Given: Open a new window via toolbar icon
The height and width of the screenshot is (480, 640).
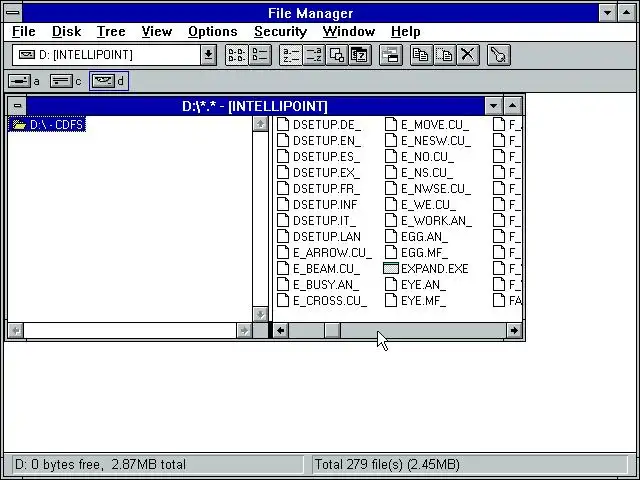Looking at the screenshot, I should pyautogui.click(x=391, y=55).
